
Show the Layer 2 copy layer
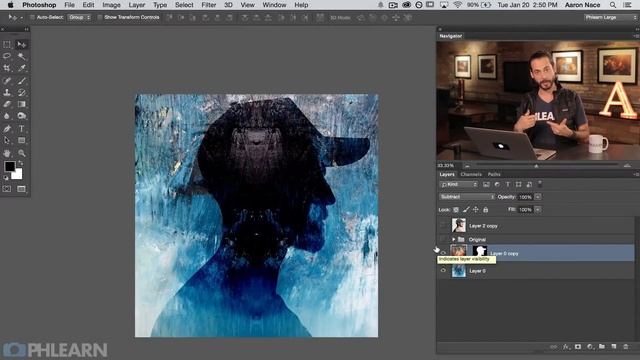click(443, 226)
